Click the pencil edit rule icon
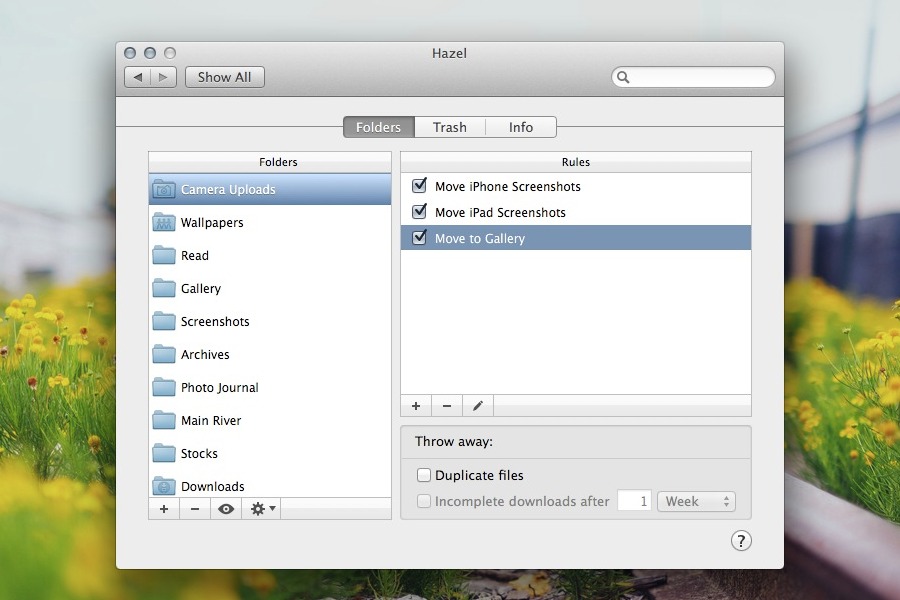Viewport: 900px width, 600px height. [478, 406]
